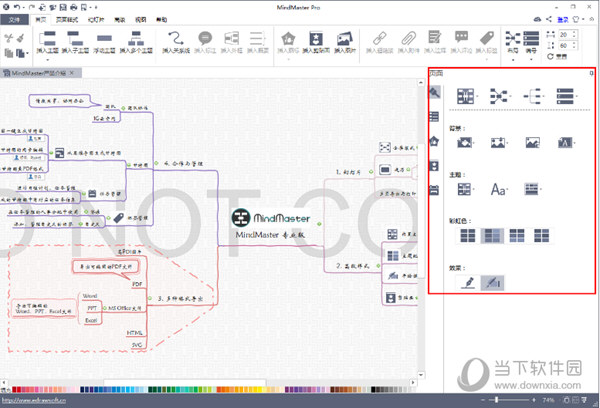Click the Insert Comment icon
600x408 pixels.
tap(461, 38)
